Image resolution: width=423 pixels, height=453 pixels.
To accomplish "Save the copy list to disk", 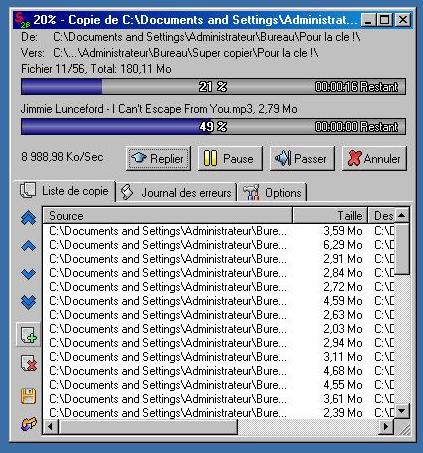I will coord(28,396).
